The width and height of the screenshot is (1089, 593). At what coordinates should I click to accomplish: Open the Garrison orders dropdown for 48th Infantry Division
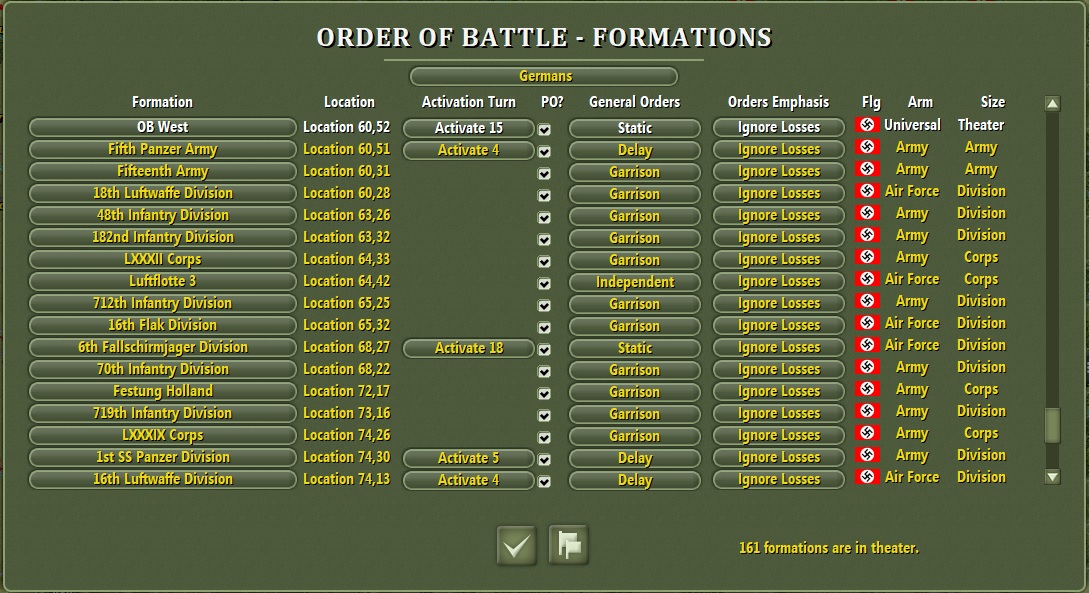pos(634,215)
